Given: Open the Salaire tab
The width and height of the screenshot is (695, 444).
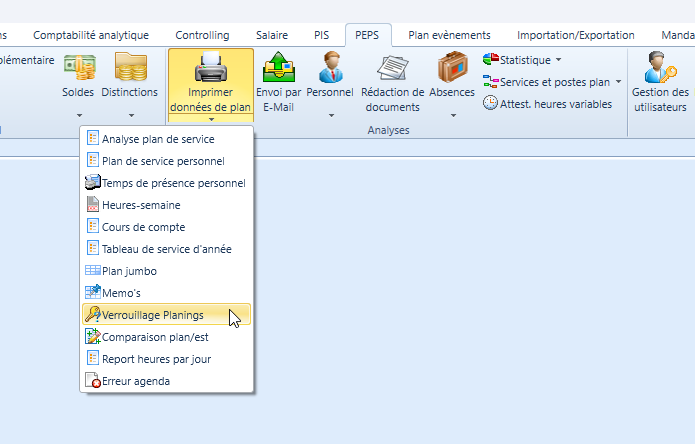Looking at the screenshot, I should tap(272, 35).
